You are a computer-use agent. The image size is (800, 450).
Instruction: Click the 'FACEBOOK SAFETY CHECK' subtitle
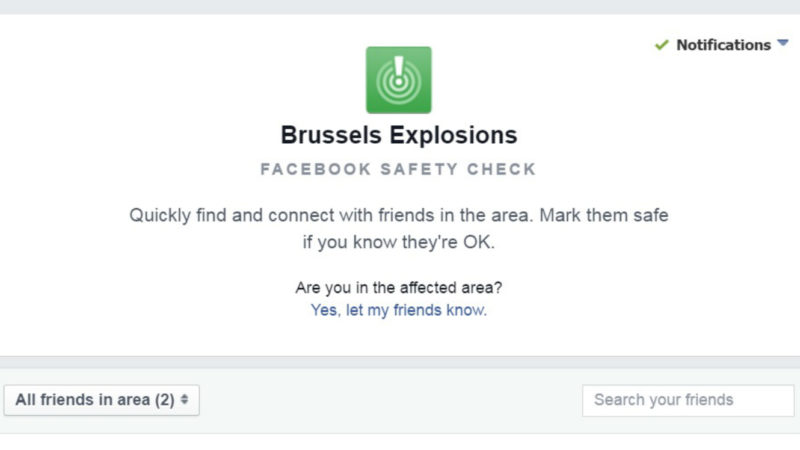coord(398,169)
